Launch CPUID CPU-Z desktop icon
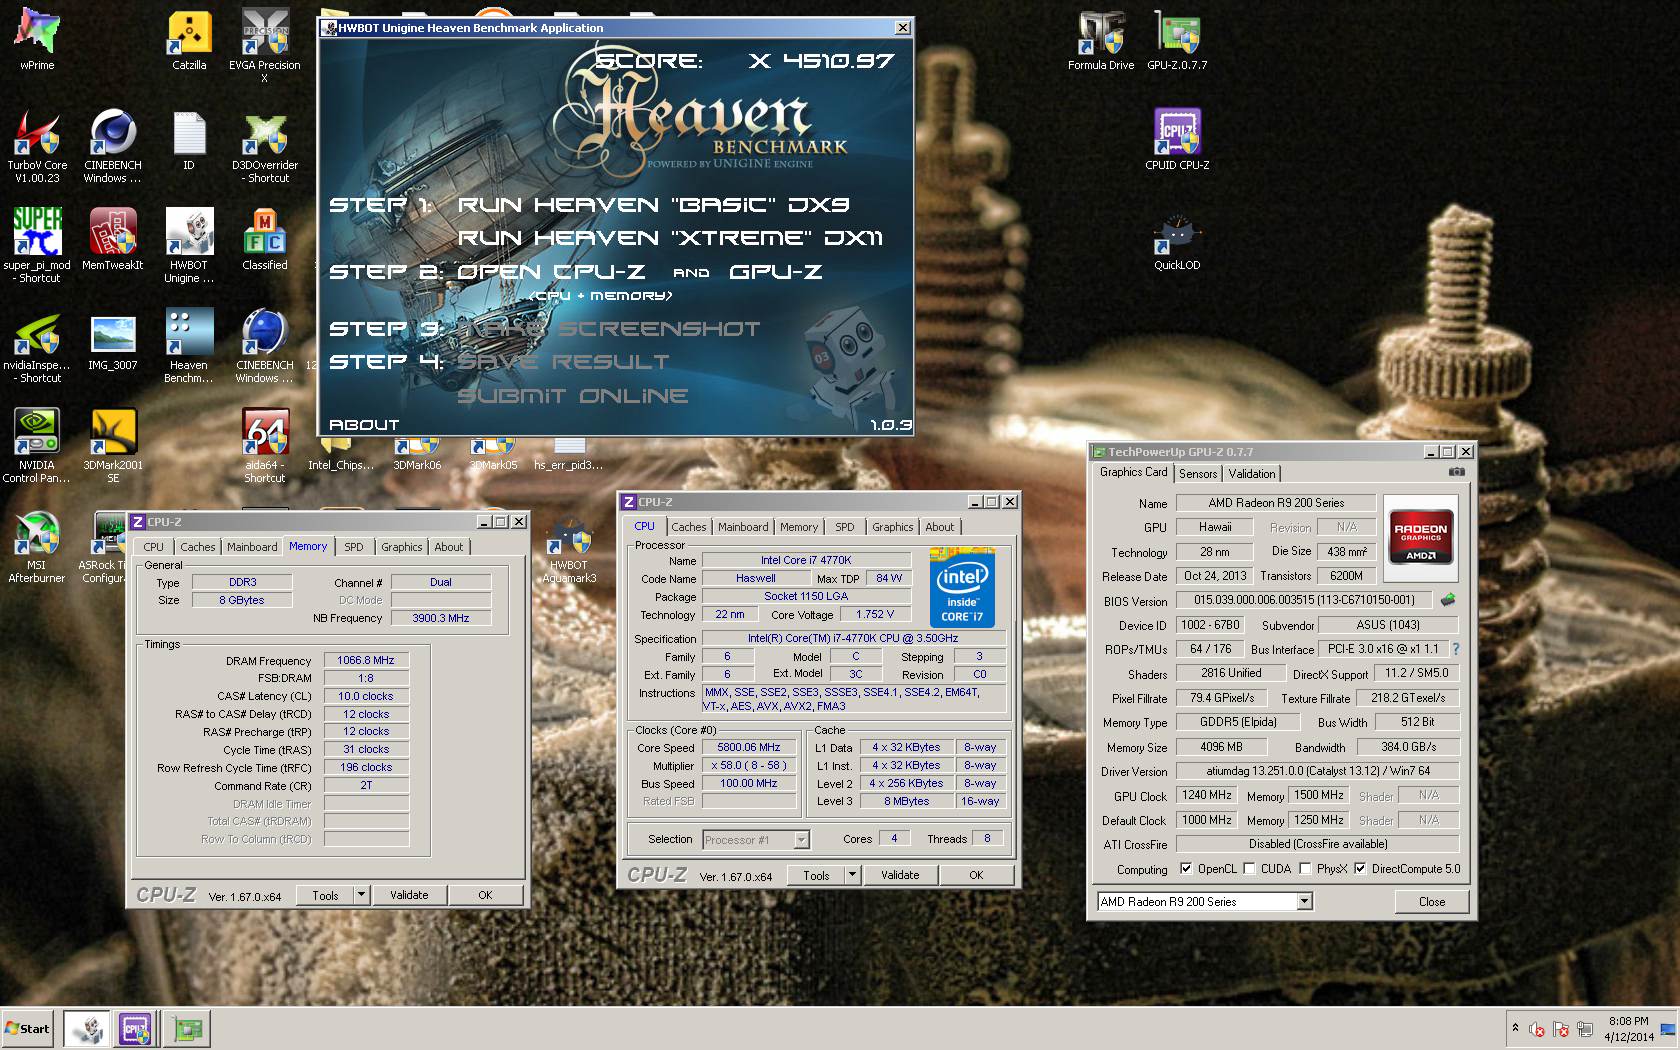The height and width of the screenshot is (1050, 1680). click(1177, 140)
